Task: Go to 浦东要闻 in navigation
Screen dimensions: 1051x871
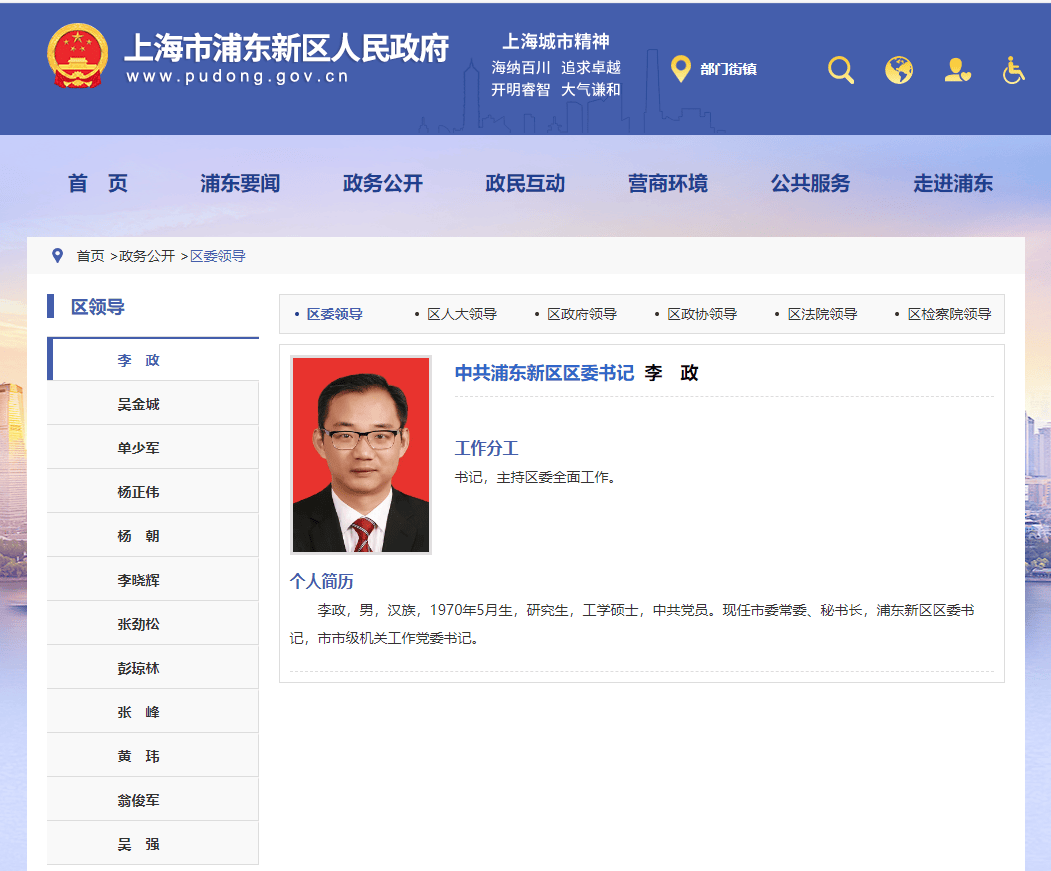Action: [x=240, y=184]
